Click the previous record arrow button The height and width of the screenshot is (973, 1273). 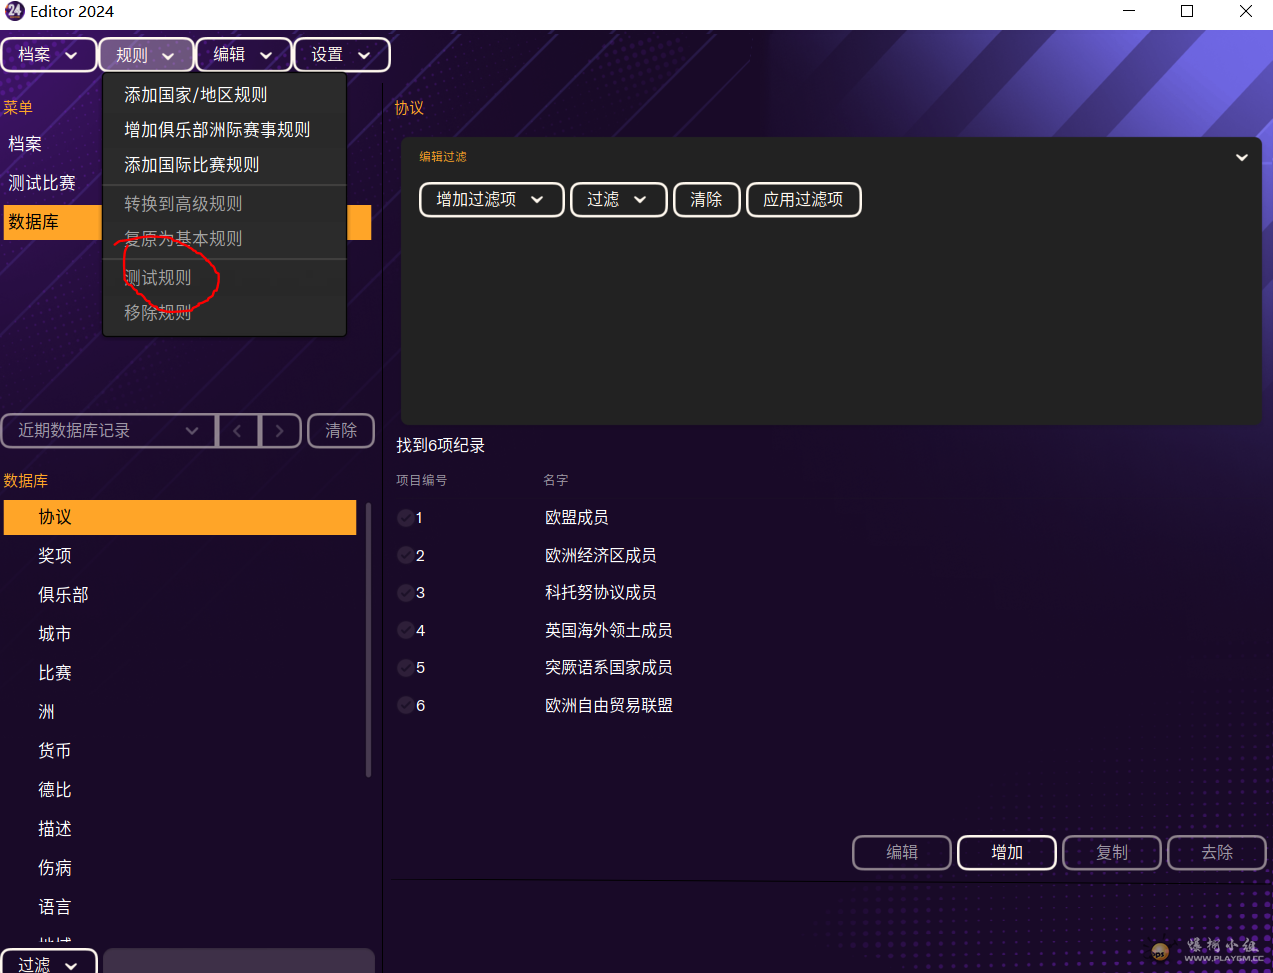coord(237,431)
